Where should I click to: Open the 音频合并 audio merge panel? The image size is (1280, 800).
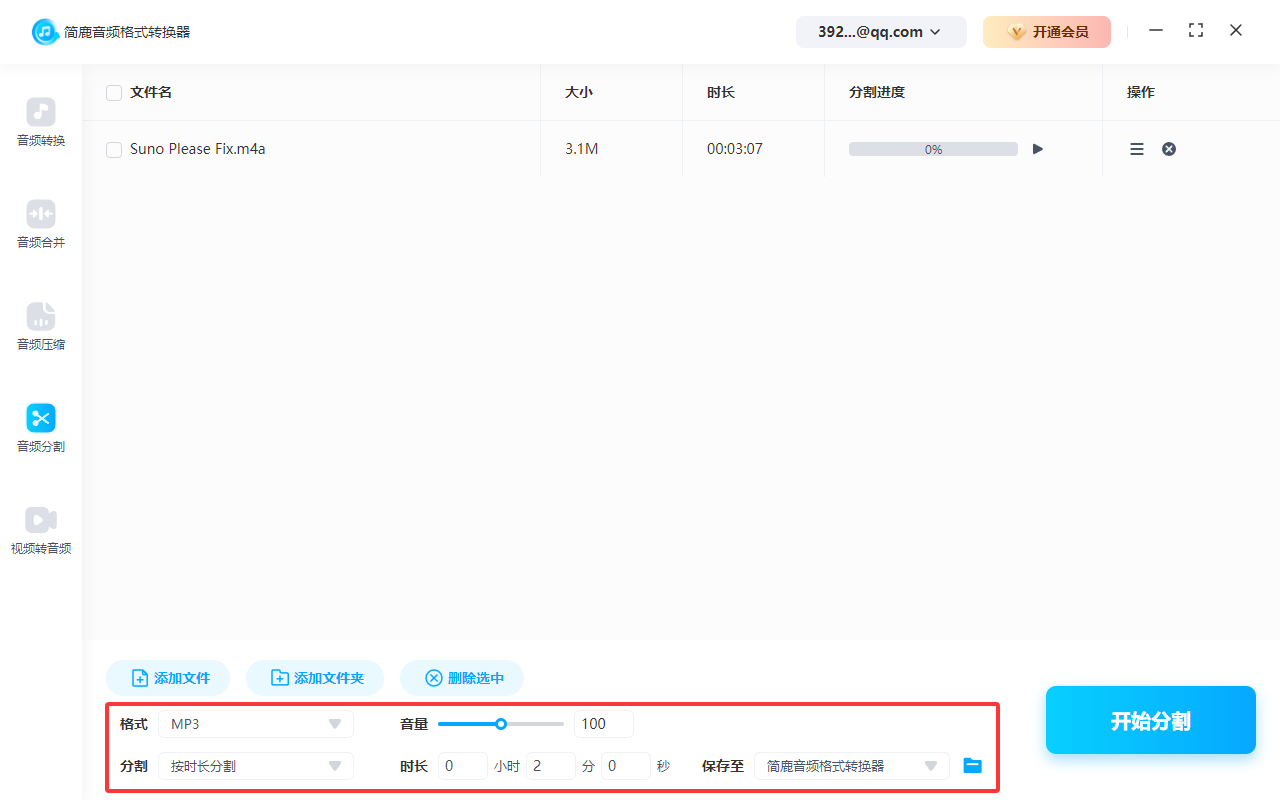click(x=40, y=224)
